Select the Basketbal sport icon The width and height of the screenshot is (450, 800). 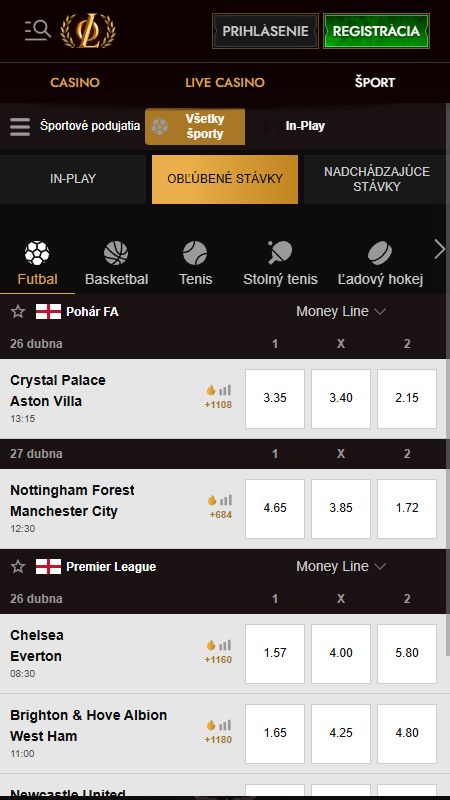coord(116,253)
